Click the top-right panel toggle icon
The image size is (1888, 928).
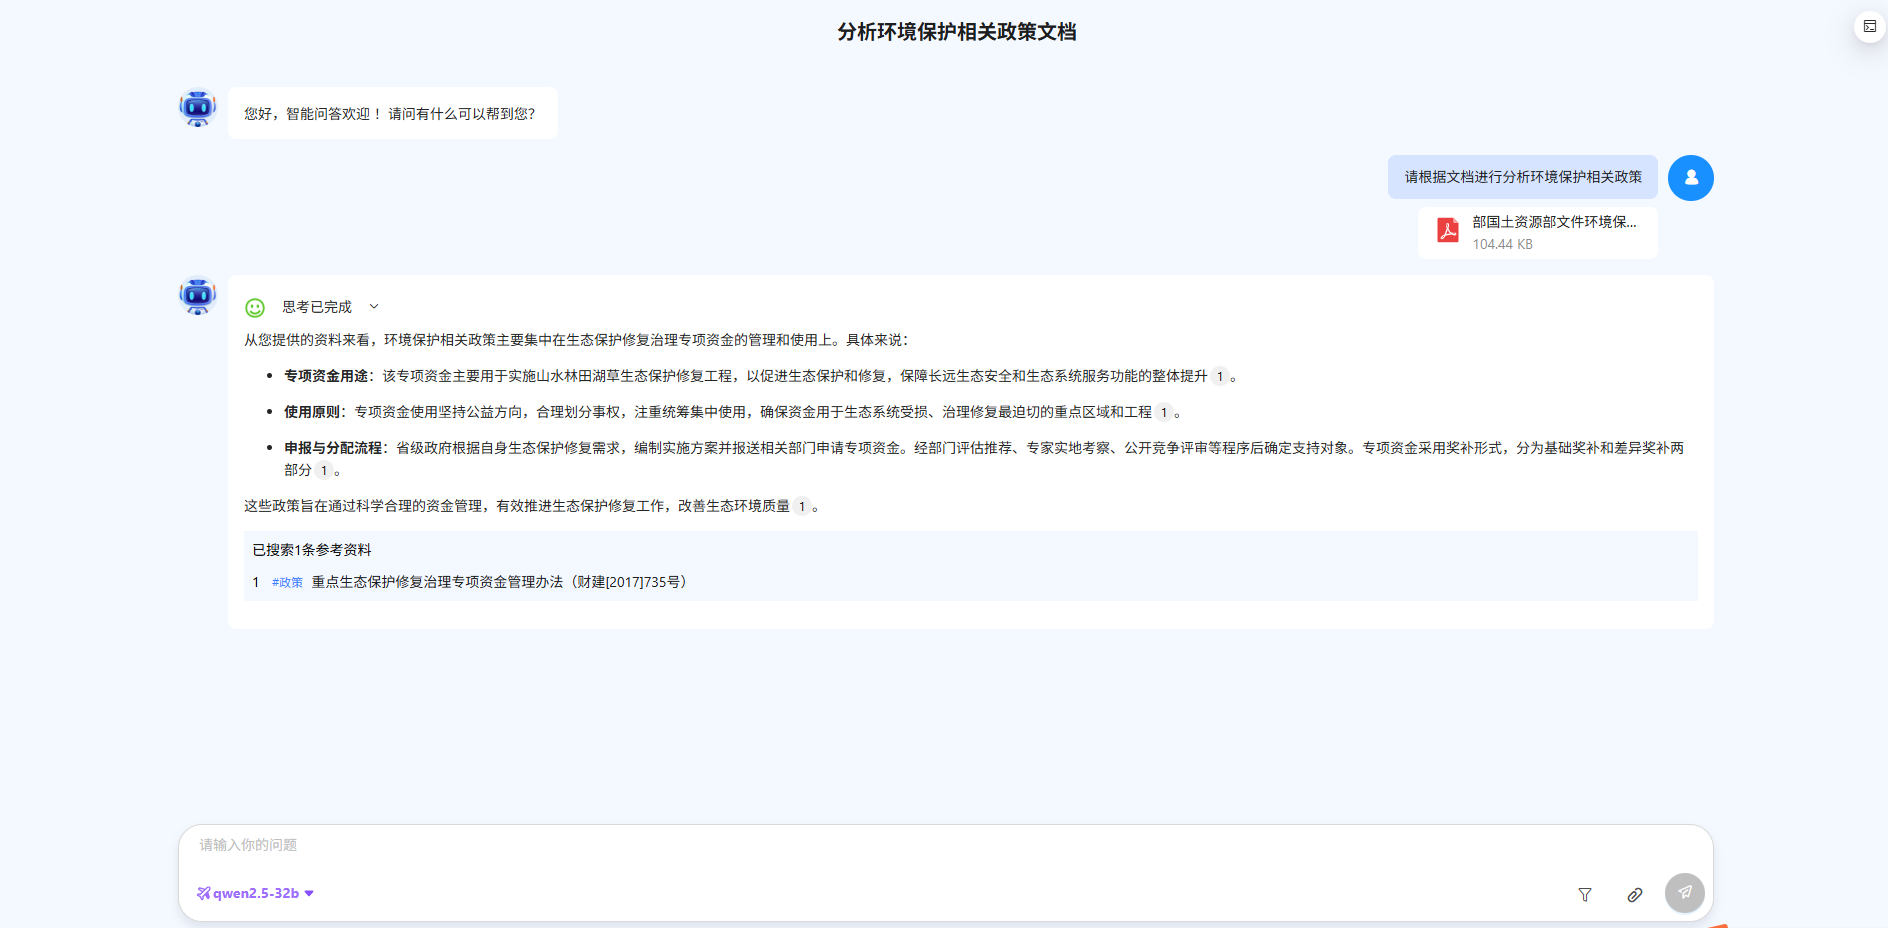click(x=1869, y=26)
